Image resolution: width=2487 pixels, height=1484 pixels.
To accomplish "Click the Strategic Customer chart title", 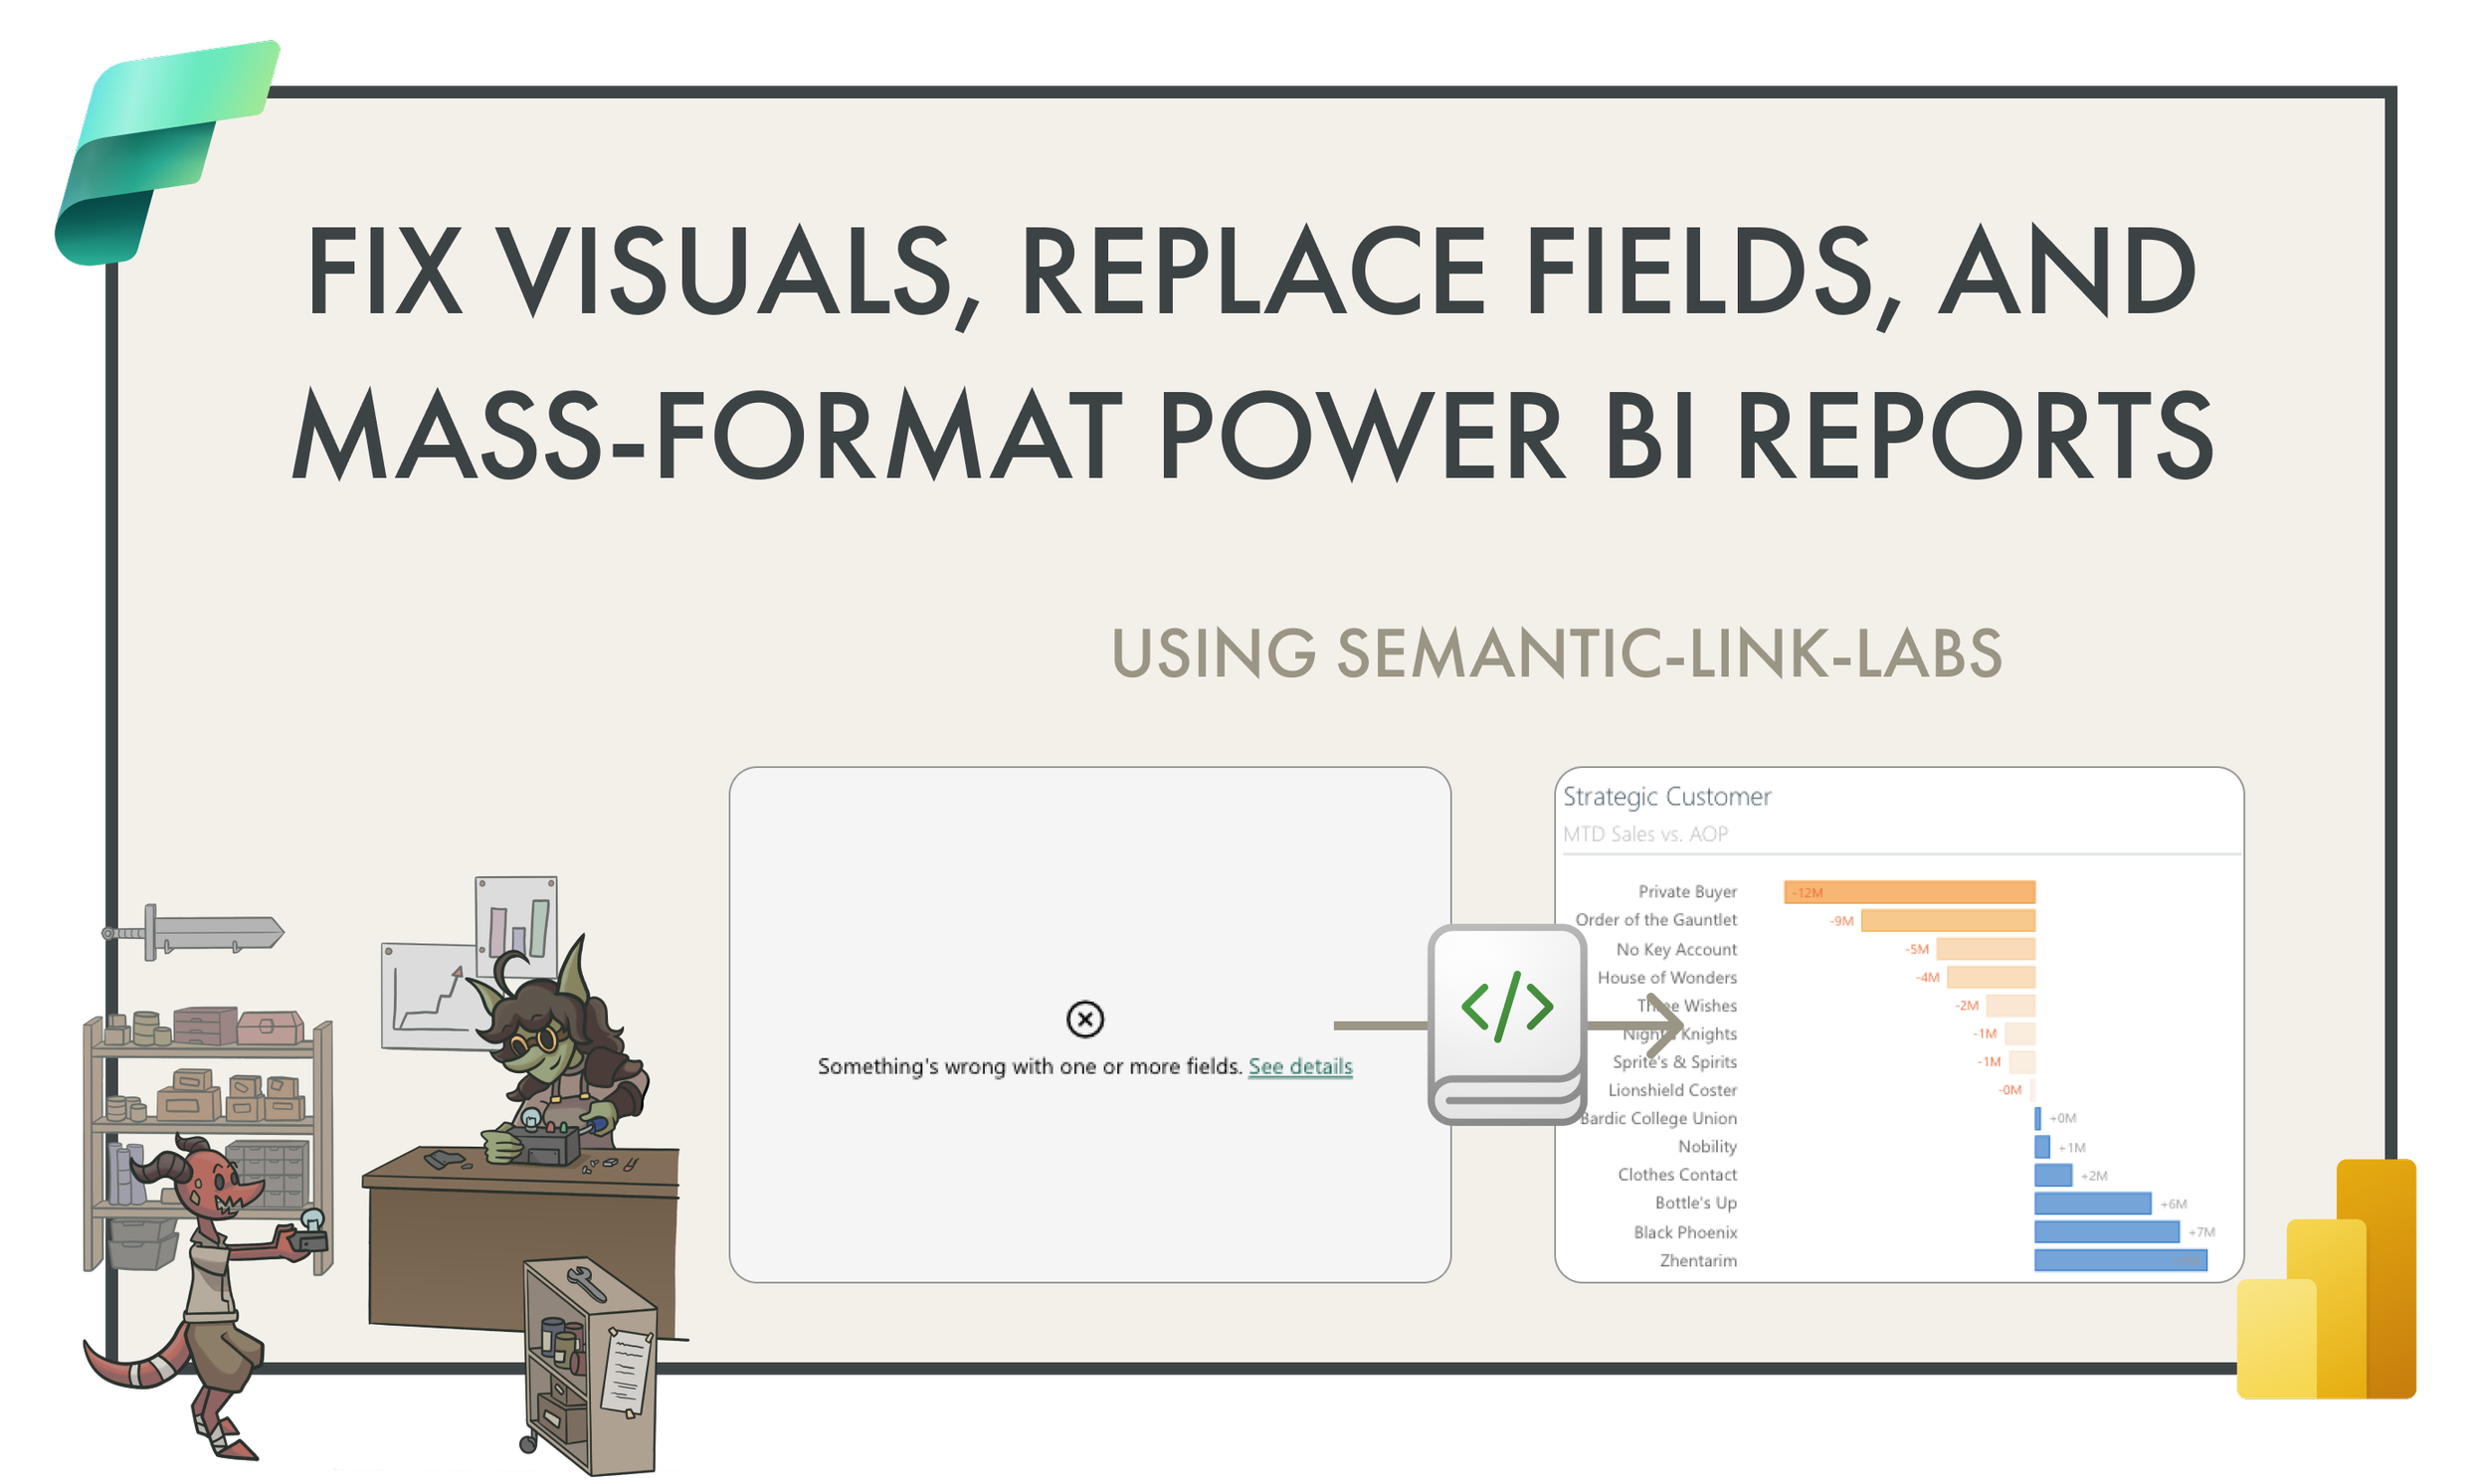I will [1667, 797].
